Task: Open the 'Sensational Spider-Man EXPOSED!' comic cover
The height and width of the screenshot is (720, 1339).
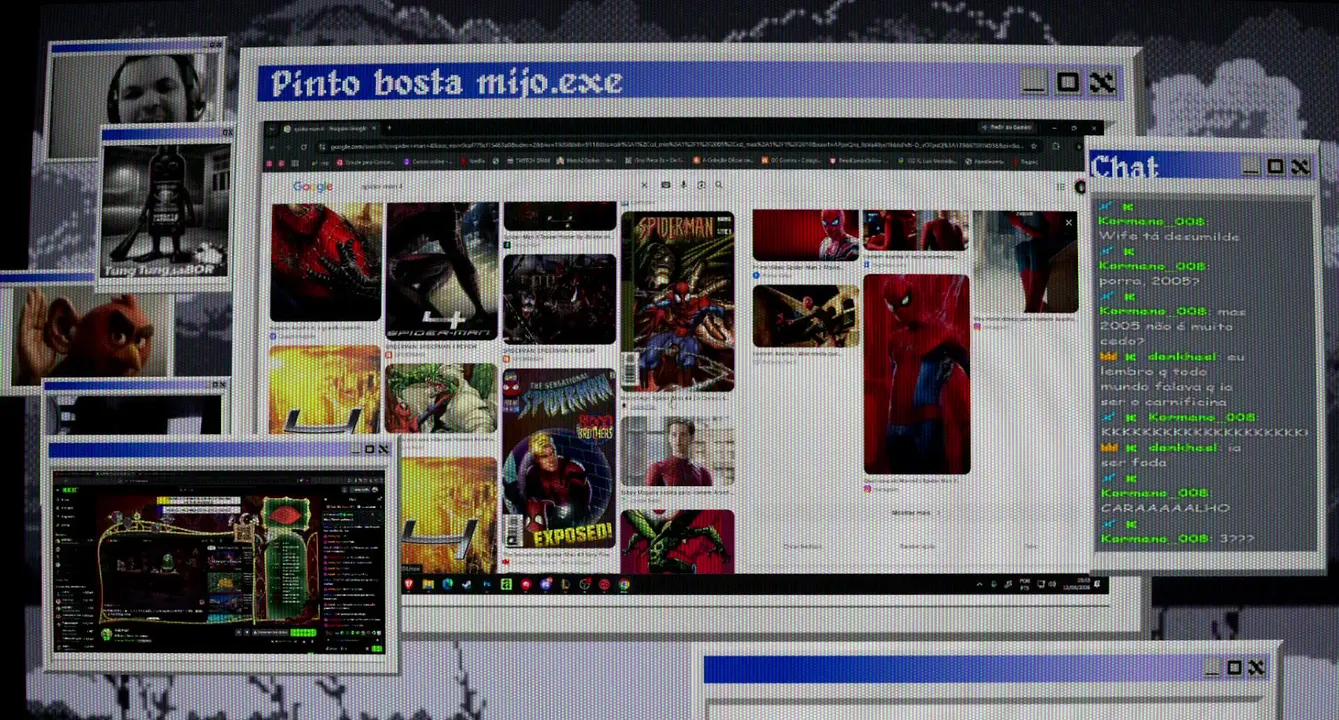Action: click(x=559, y=459)
